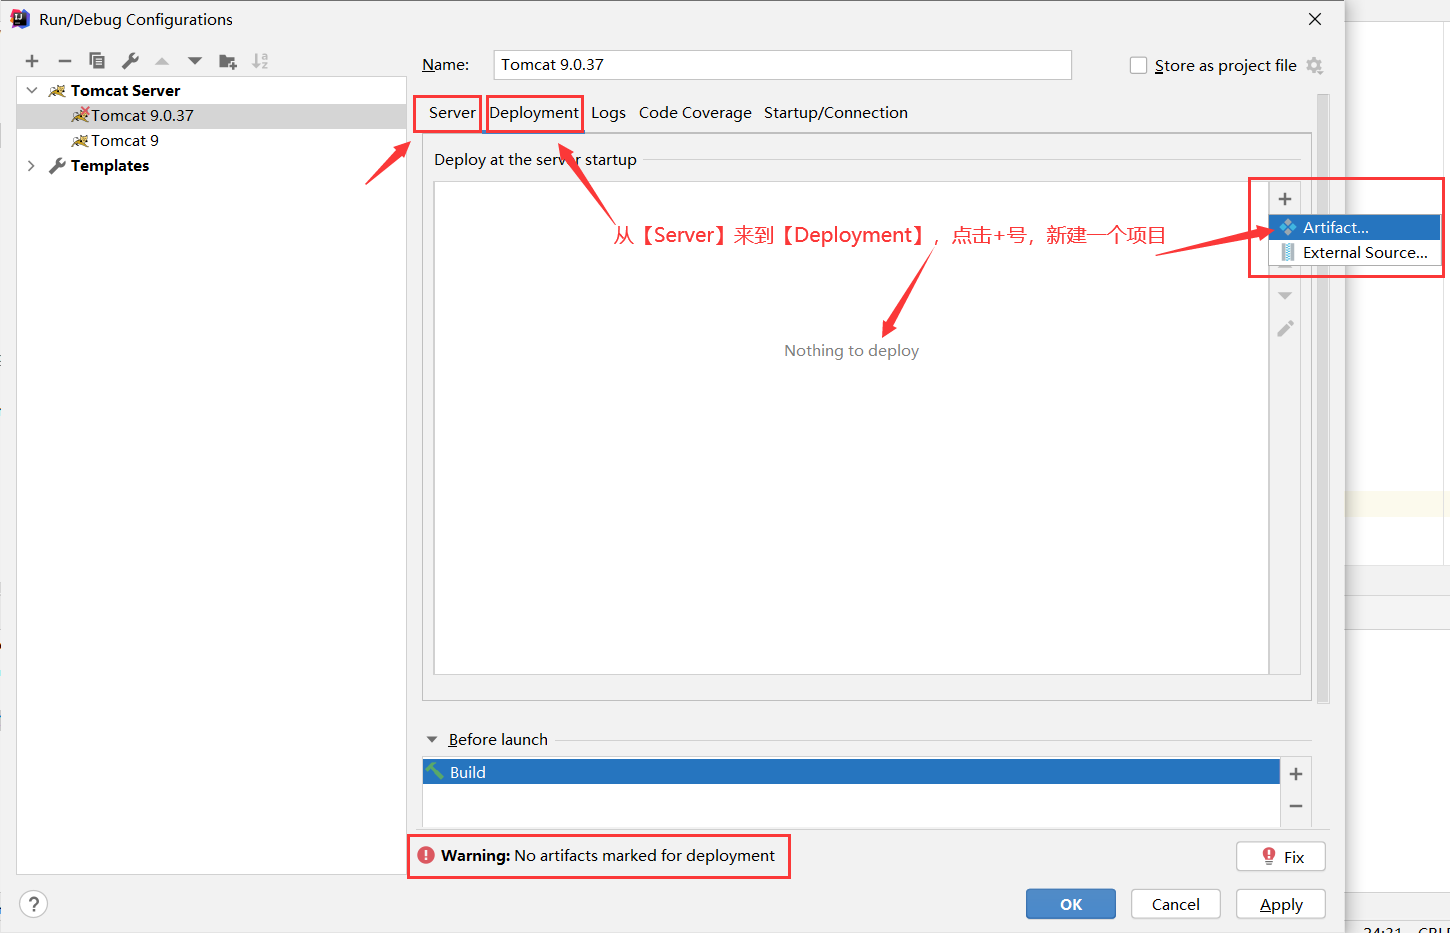The height and width of the screenshot is (933, 1450).
Task: Expand the Templates tree node
Action: (31, 166)
